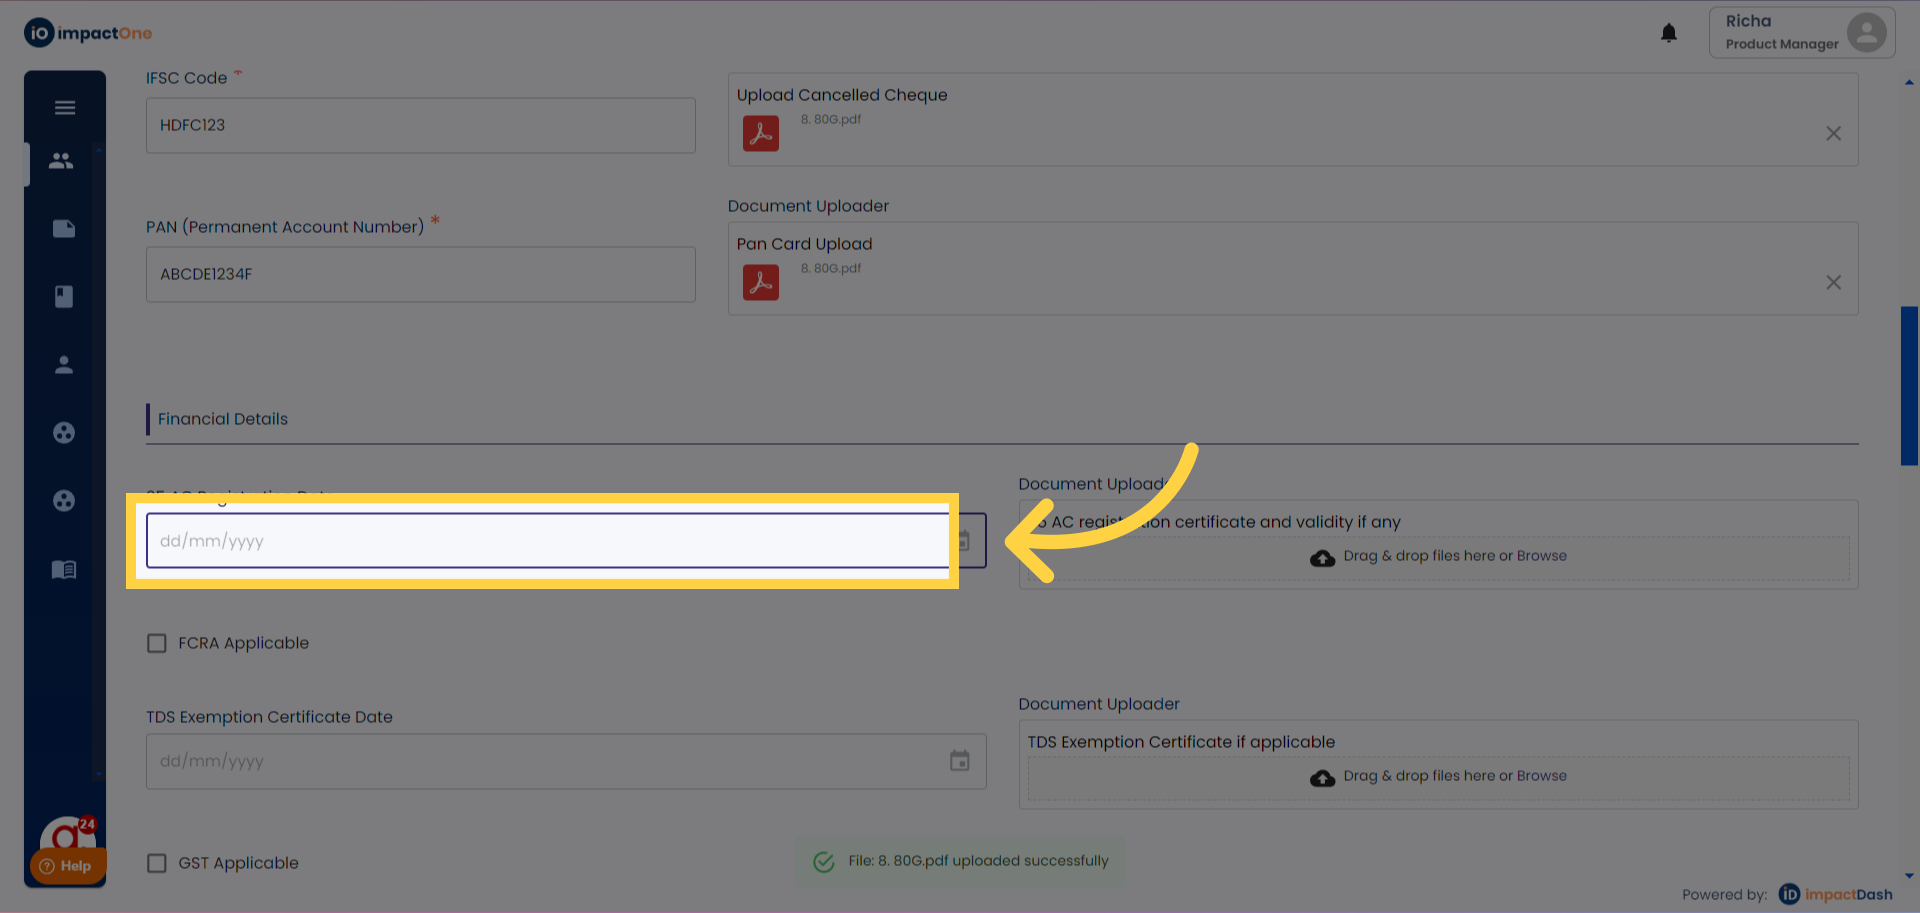Viewport: 1920px width, 913px height.
Task: Open the Help chat button
Action: coord(66,866)
